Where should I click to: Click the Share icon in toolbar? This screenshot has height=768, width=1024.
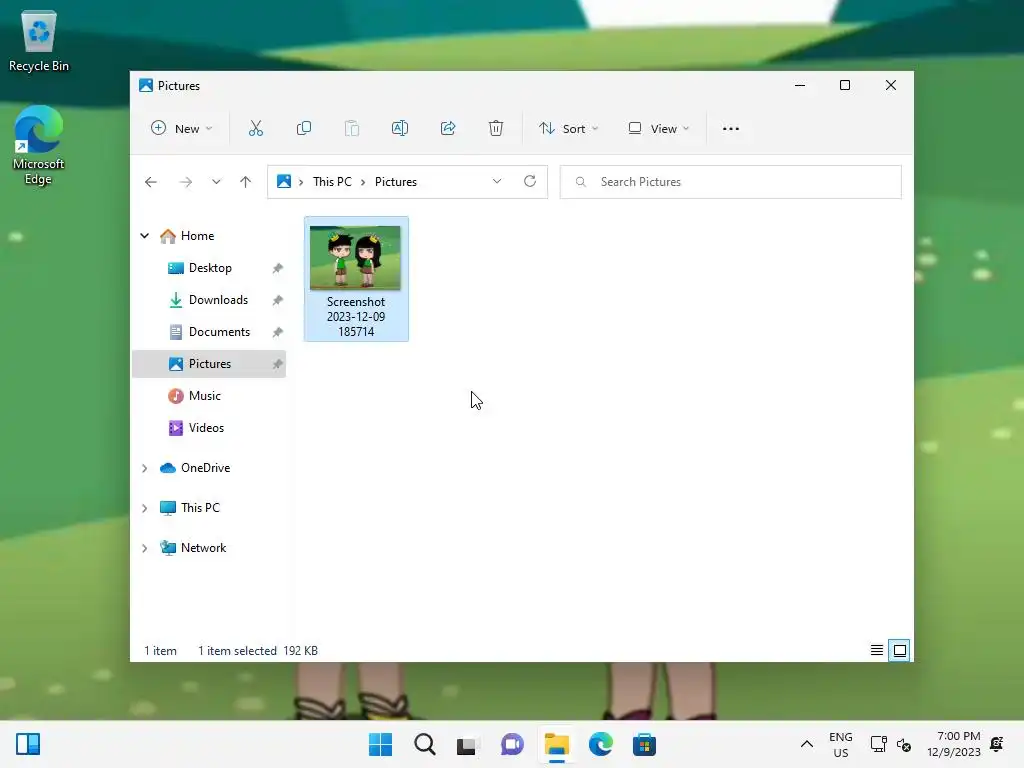tap(448, 129)
